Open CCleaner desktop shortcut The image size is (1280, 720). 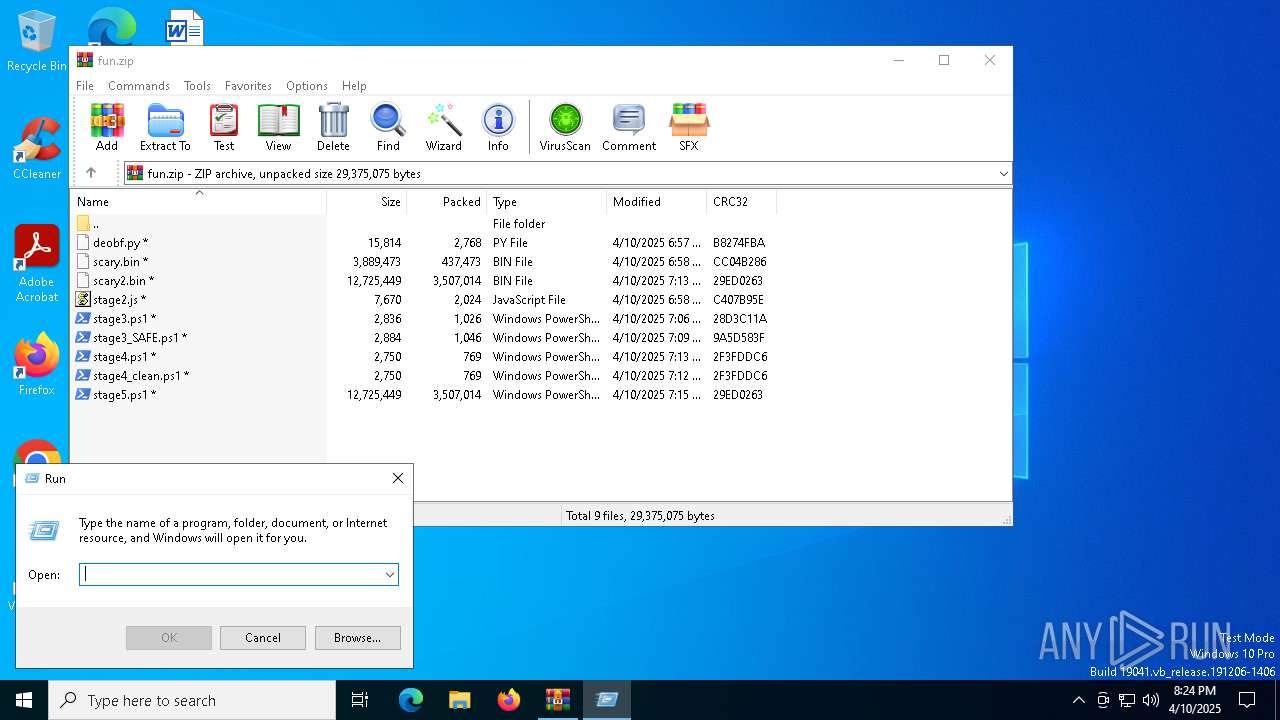(37, 150)
